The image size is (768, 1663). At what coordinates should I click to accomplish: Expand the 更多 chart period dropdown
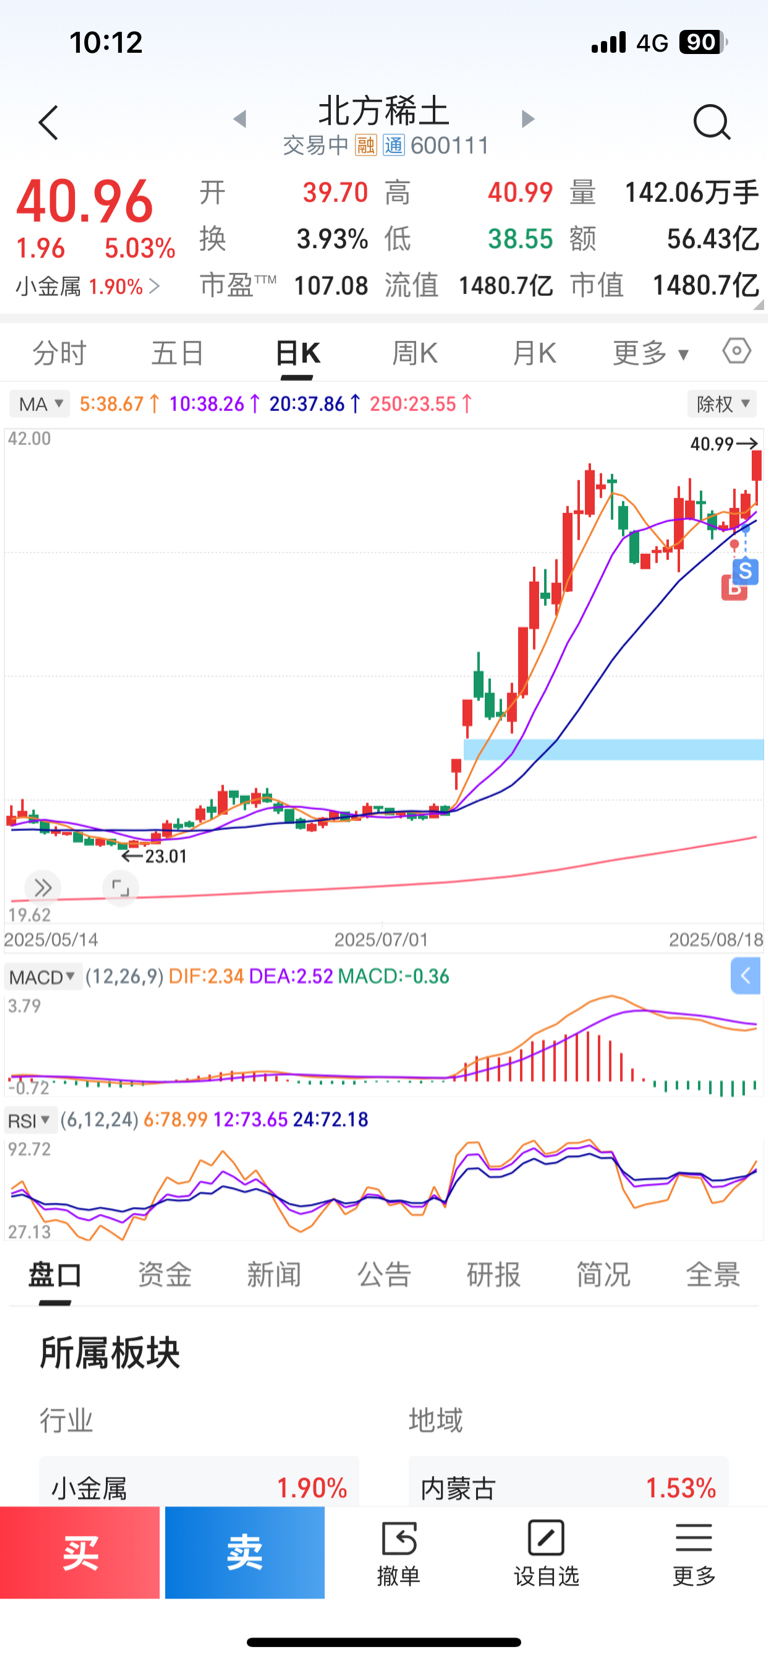coord(651,353)
